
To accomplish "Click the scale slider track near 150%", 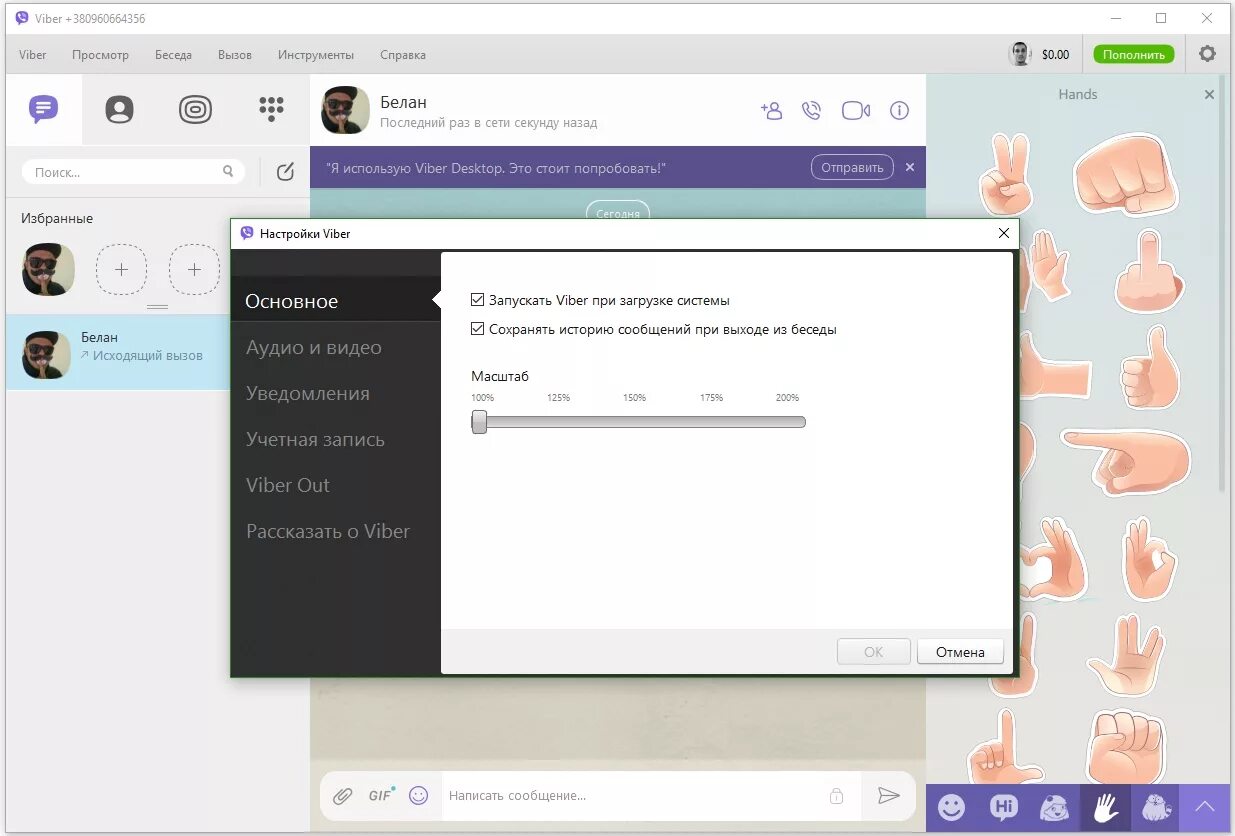I will (x=635, y=422).
